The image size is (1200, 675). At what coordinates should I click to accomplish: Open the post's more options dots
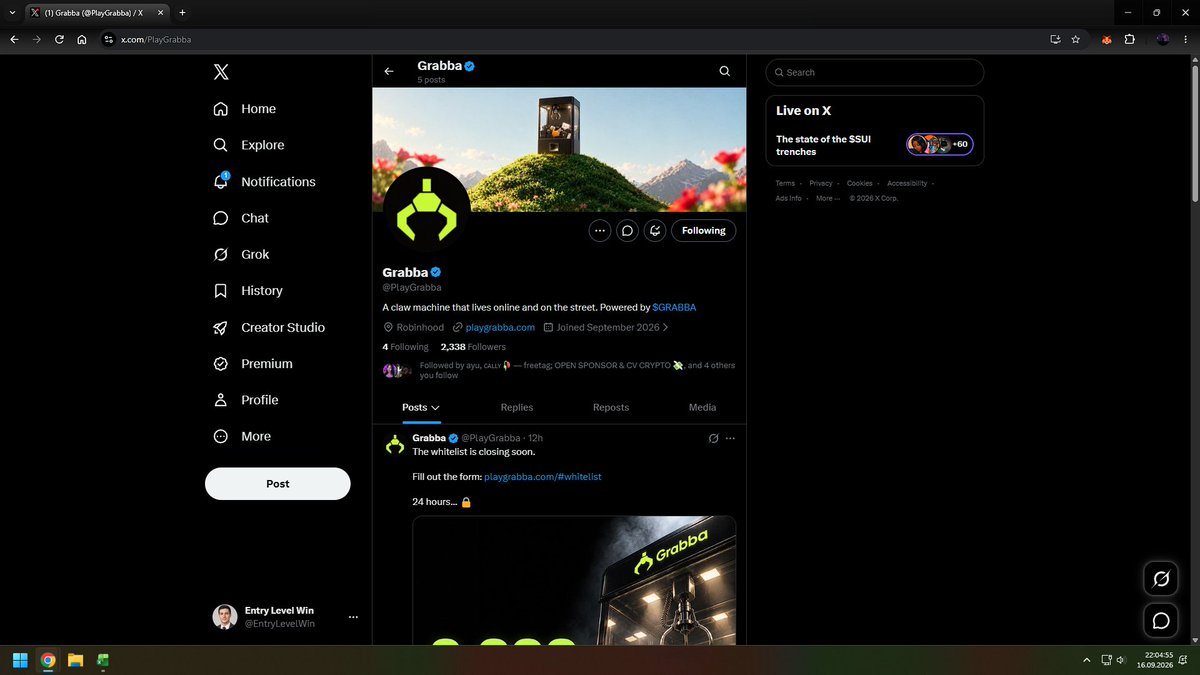pyautogui.click(x=730, y=438)
